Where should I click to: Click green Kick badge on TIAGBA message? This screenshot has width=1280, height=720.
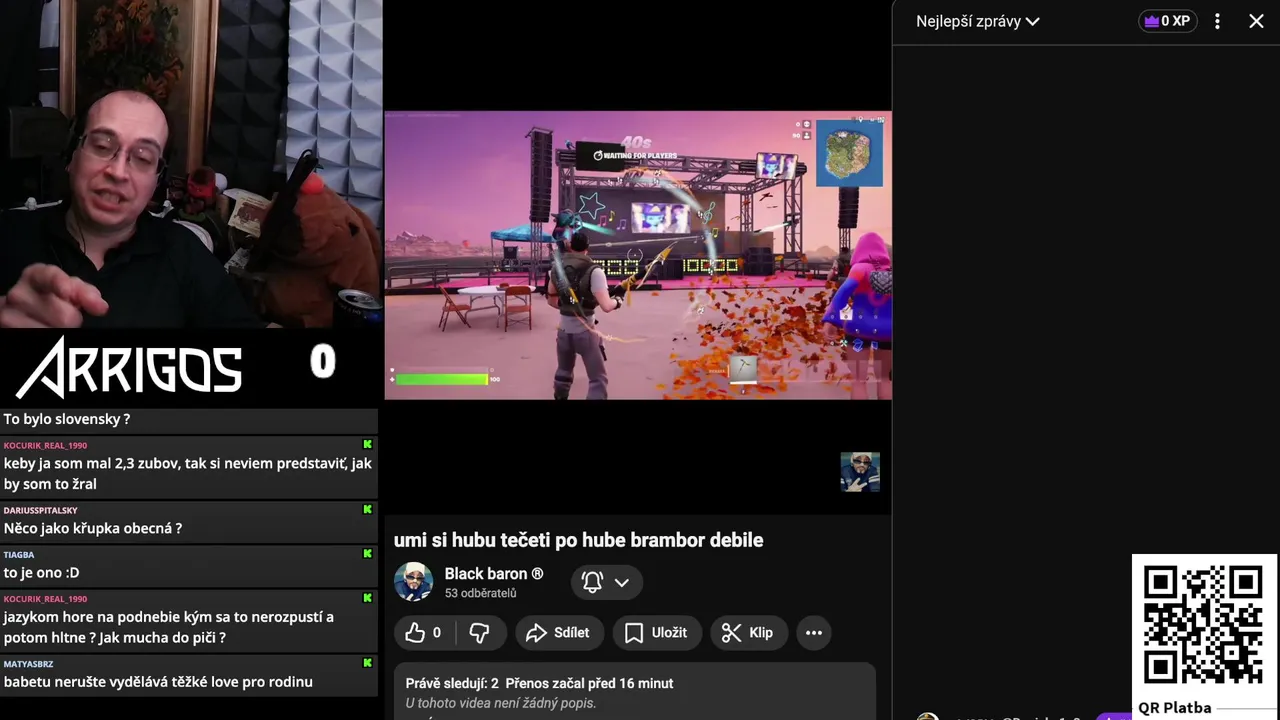pos(367,553)
